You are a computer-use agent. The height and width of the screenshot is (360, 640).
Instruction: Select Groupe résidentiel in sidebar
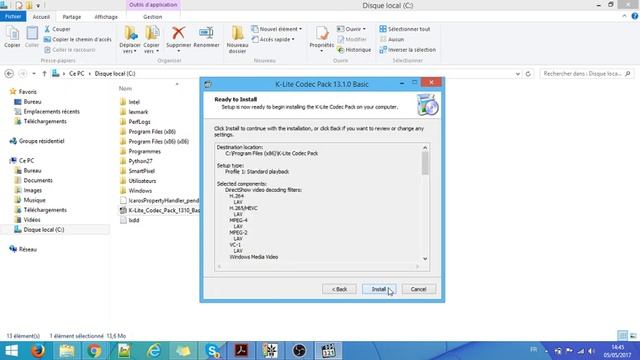click(x=41, y=141)
